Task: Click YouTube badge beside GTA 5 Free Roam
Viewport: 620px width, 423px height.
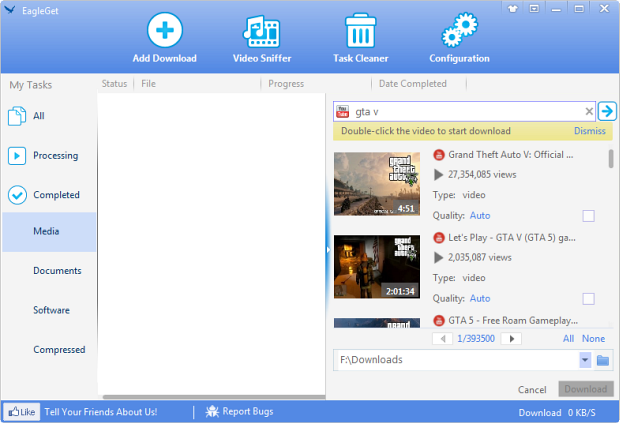Action: coord(439,321)
